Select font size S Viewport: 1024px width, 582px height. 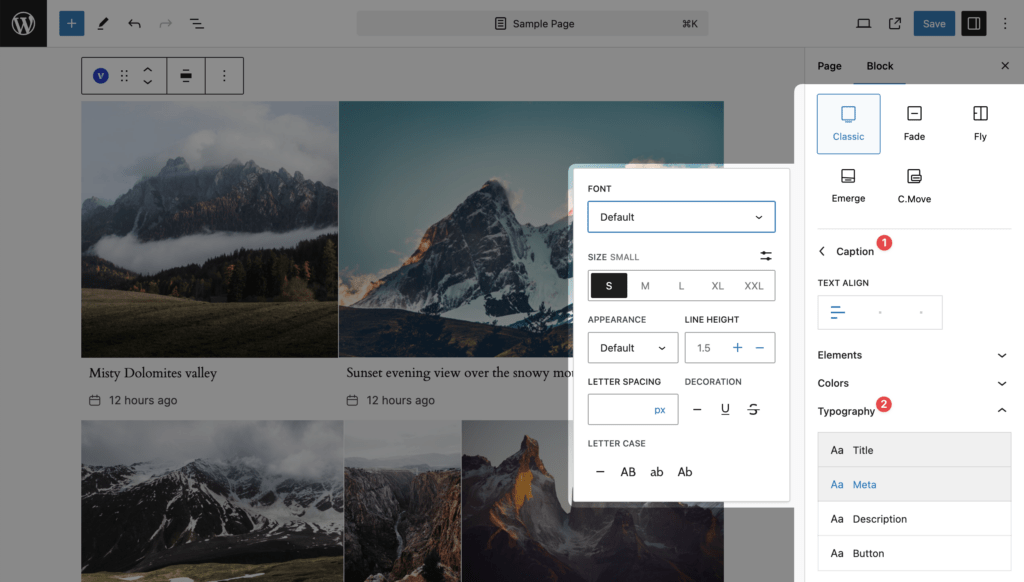[609, 285]
